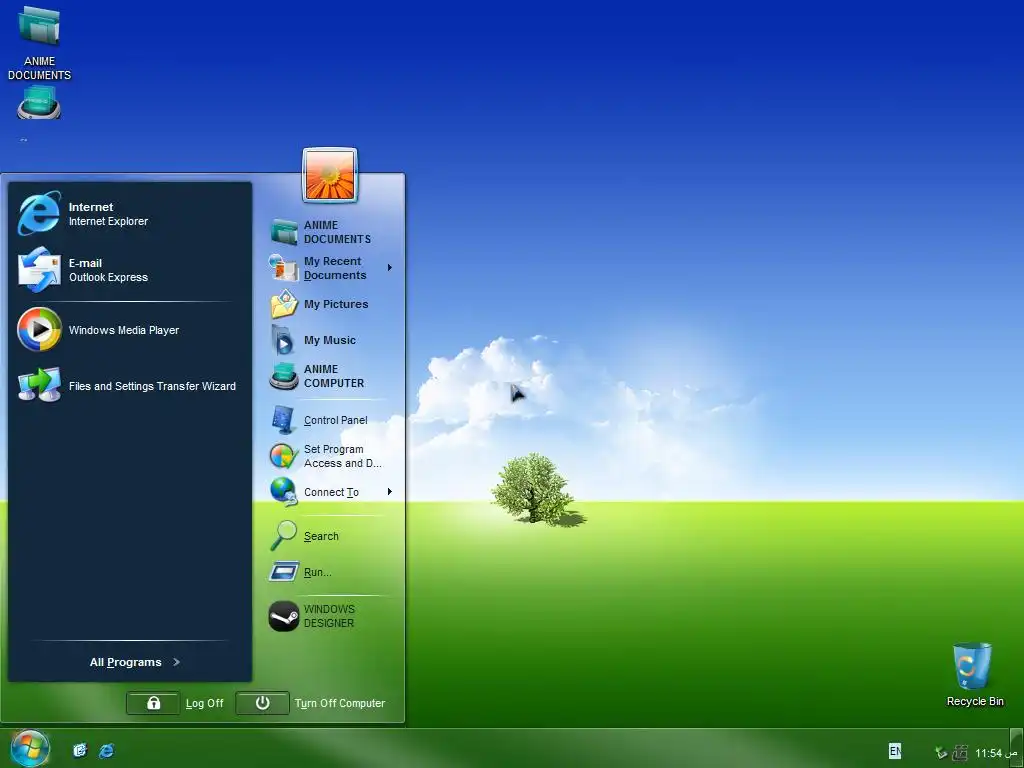The width and height of the screenshot is (1024, 768).
Task: Expand Connect To submenu arrow
Action: [389, 491]
